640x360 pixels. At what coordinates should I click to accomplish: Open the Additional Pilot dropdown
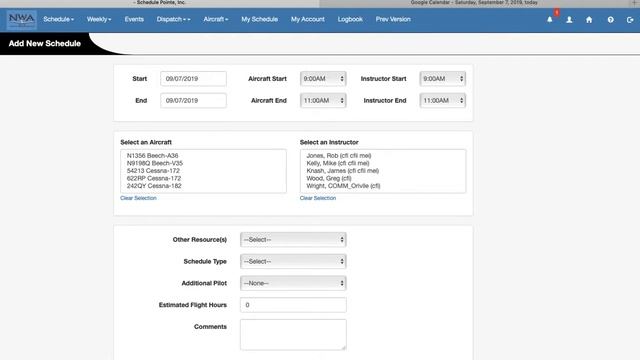pos(293,283)
